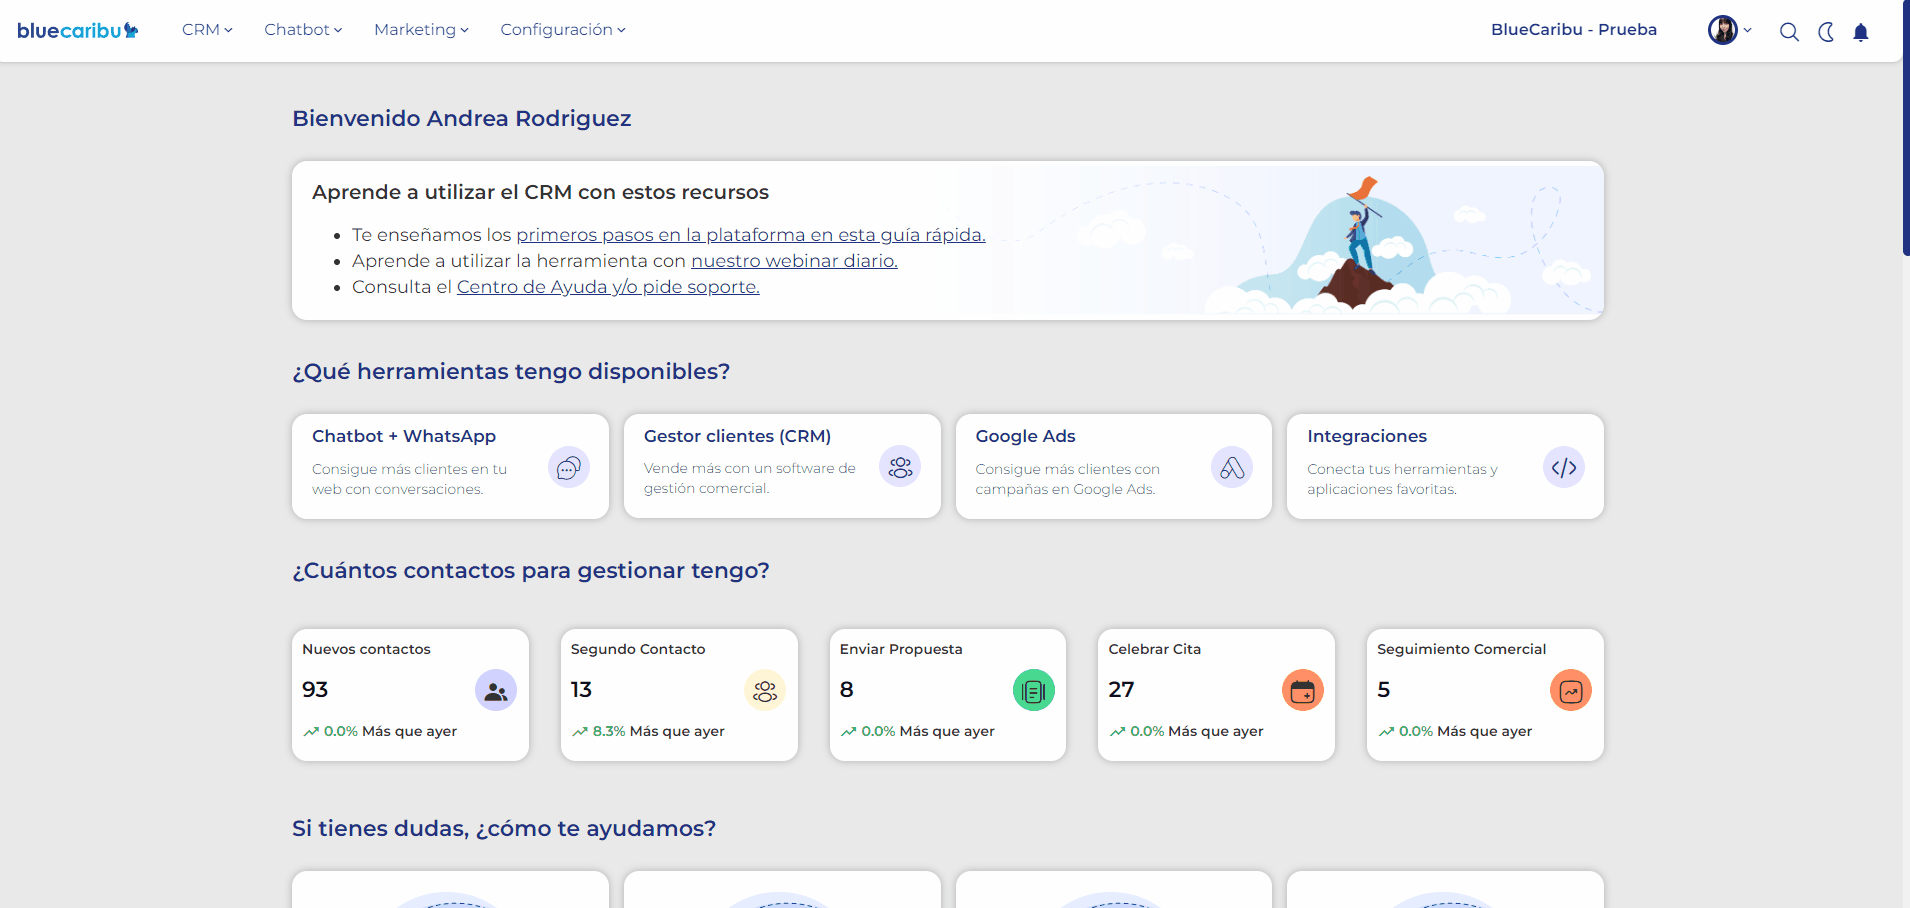Image resolution: width=1910 pixels, height=908 pixels.
Task: Click the page vertical scrollbar thumb
Action: click(1906, 128)
